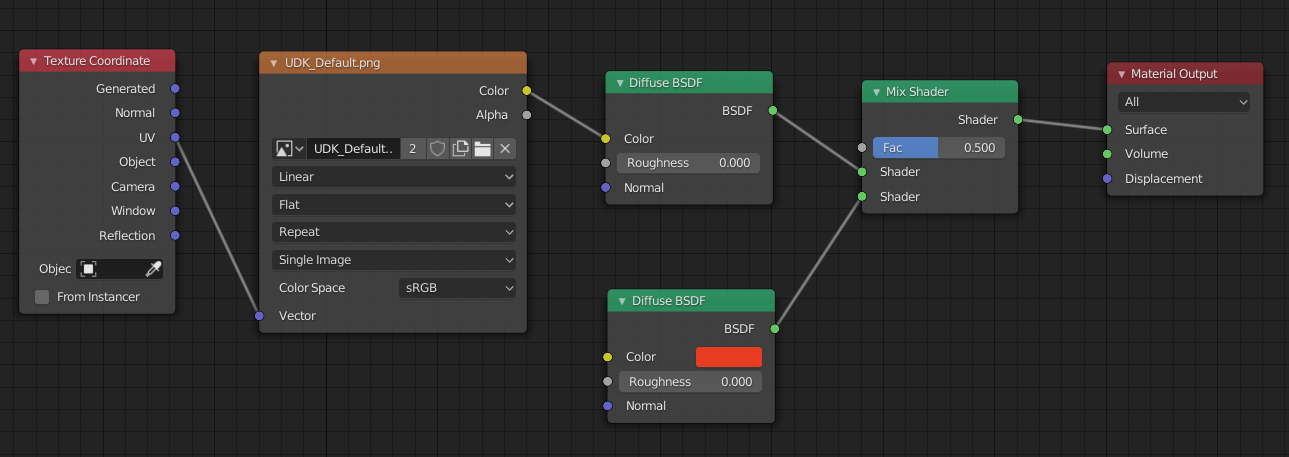The height and width of the screenshot is (457, 1289).
Task: Open the image browse dropdown icon
Action: (289, 149)
